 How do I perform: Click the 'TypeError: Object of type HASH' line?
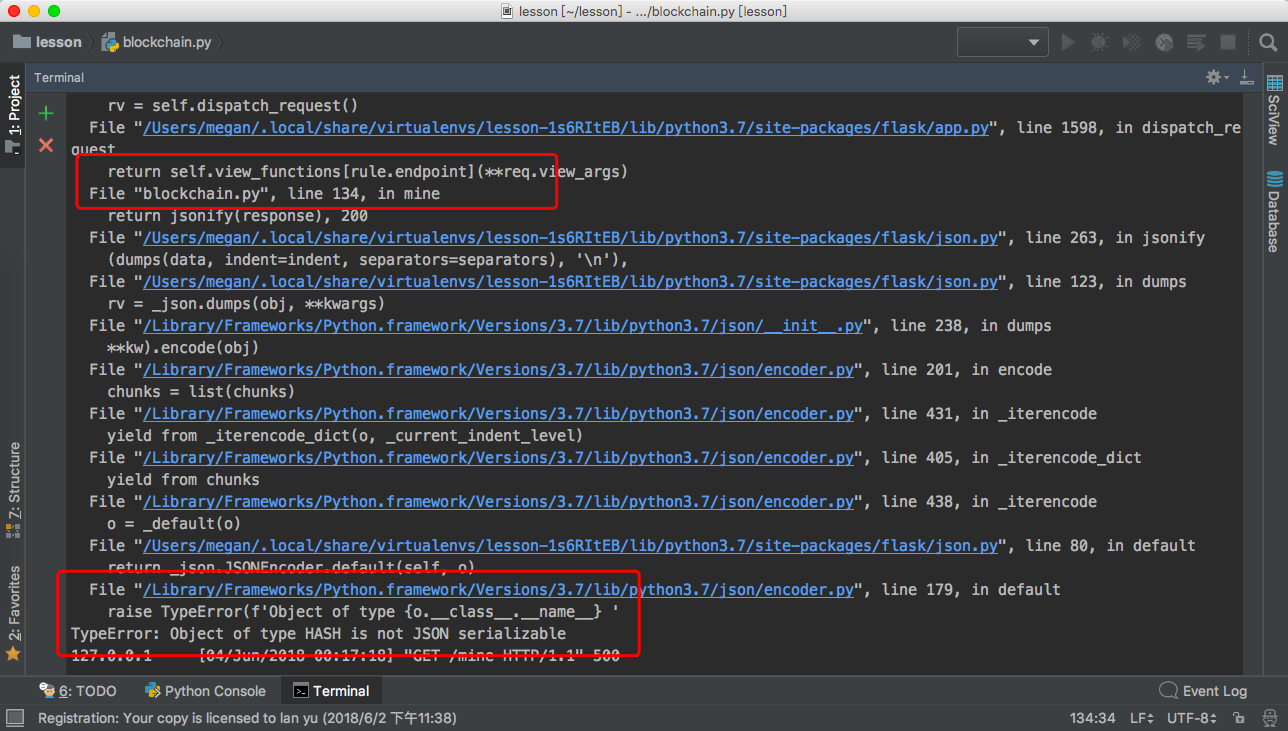[x=318, y=633]
